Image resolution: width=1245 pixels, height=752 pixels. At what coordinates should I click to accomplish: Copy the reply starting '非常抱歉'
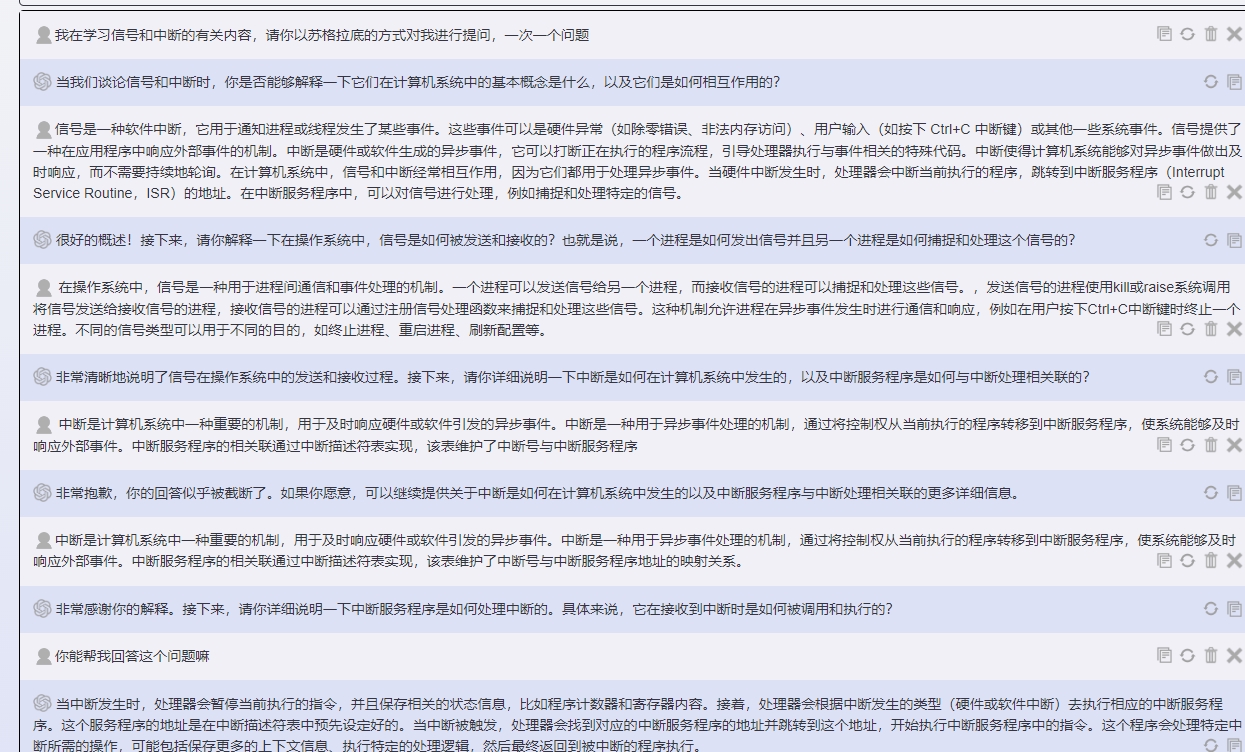[1234, 493]
